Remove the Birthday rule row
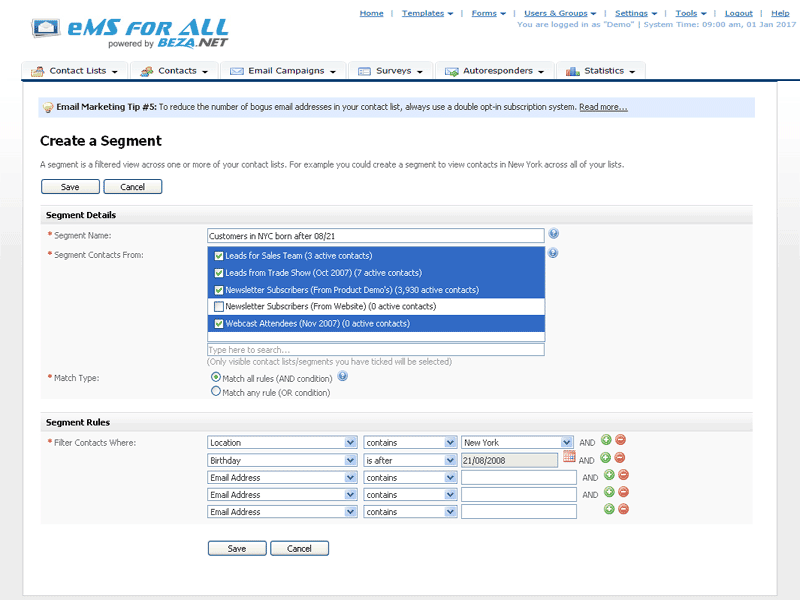Viewport: 800px width, 600px height. (619, 458)
